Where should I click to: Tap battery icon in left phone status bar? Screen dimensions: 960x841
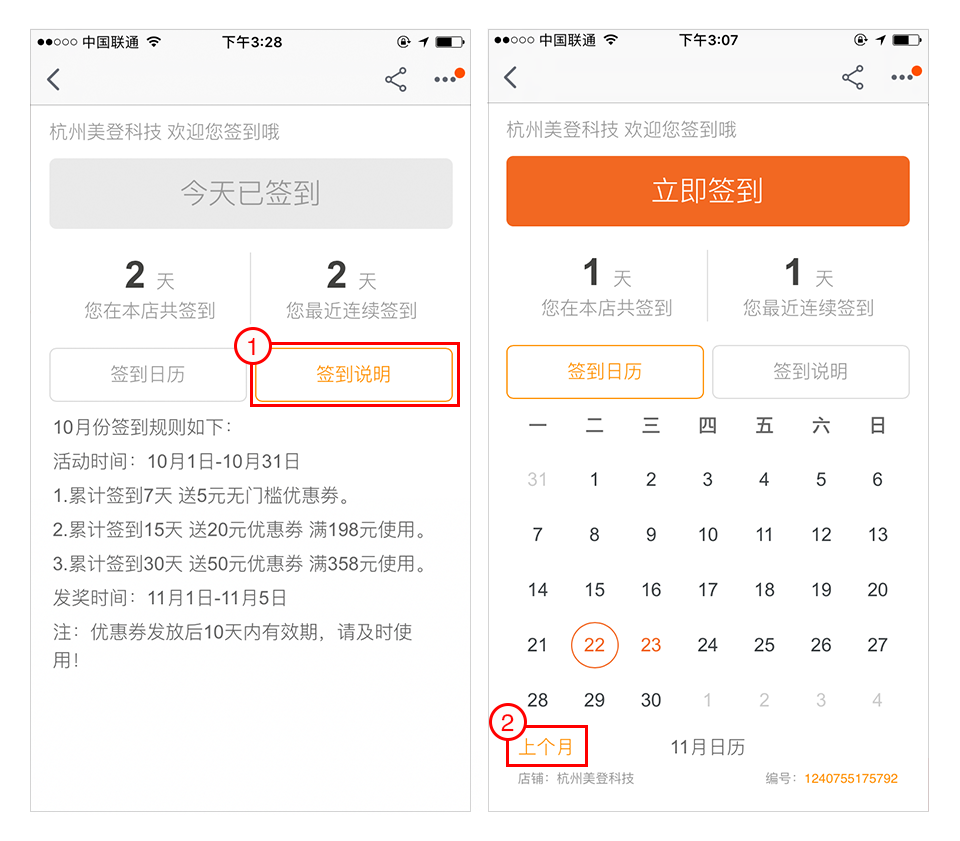click(x=450, y=42)
